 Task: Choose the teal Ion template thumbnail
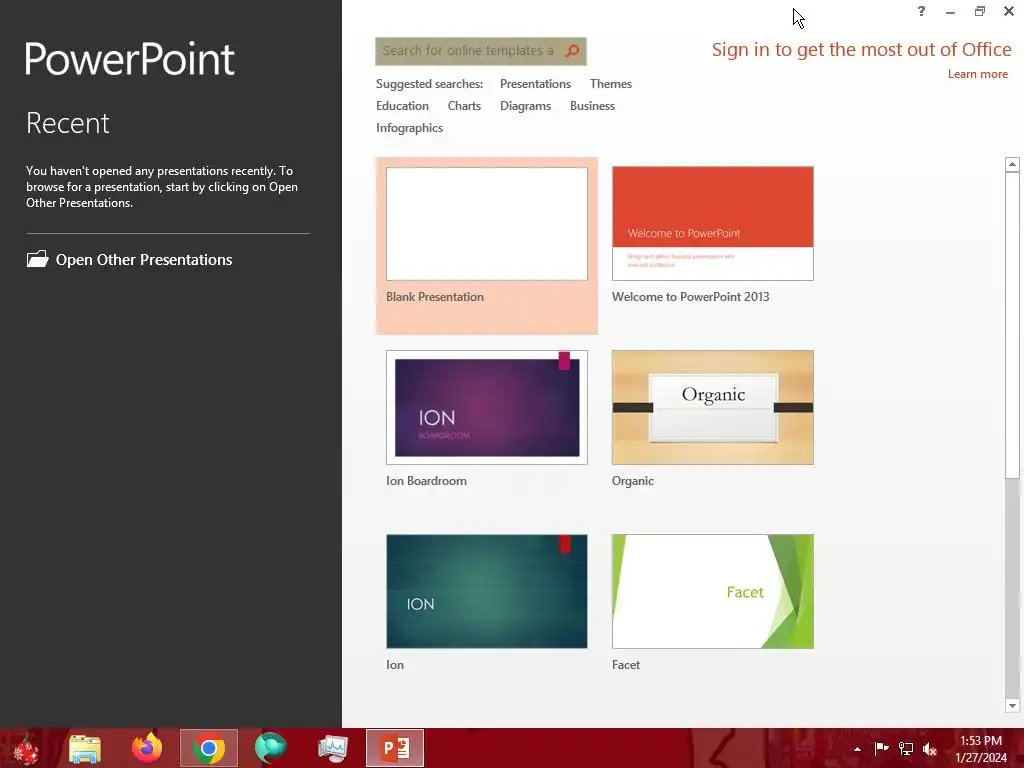click(487, 592)
